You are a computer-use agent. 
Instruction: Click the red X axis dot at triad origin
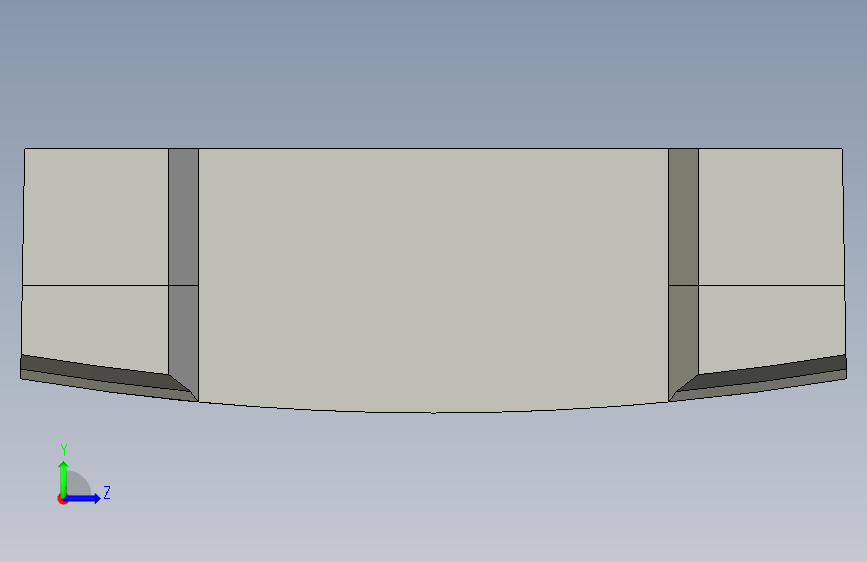(62, 499)
